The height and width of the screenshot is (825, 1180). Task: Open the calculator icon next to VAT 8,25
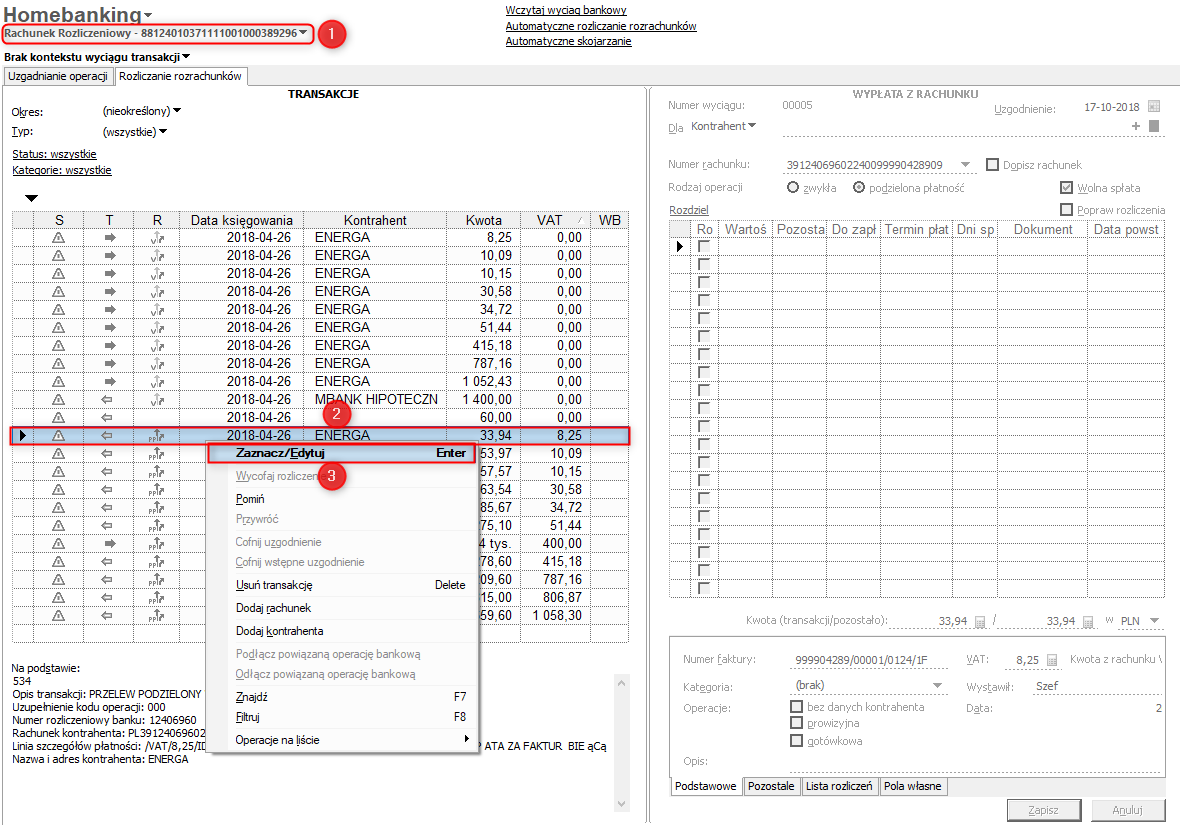[x=1052, y=660]
